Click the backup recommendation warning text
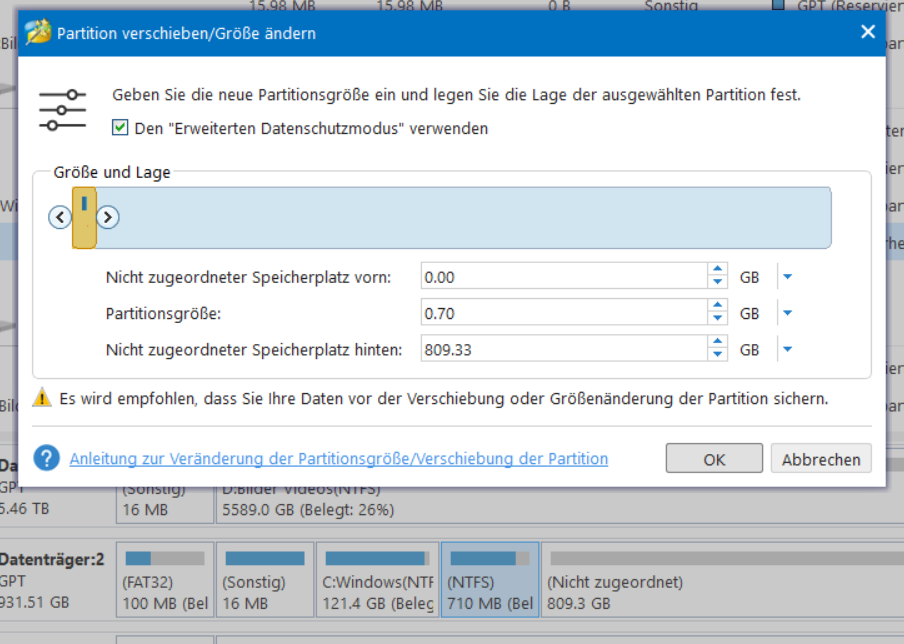The image size is (904, 644). pyautogui.click(x=444, y=398)
